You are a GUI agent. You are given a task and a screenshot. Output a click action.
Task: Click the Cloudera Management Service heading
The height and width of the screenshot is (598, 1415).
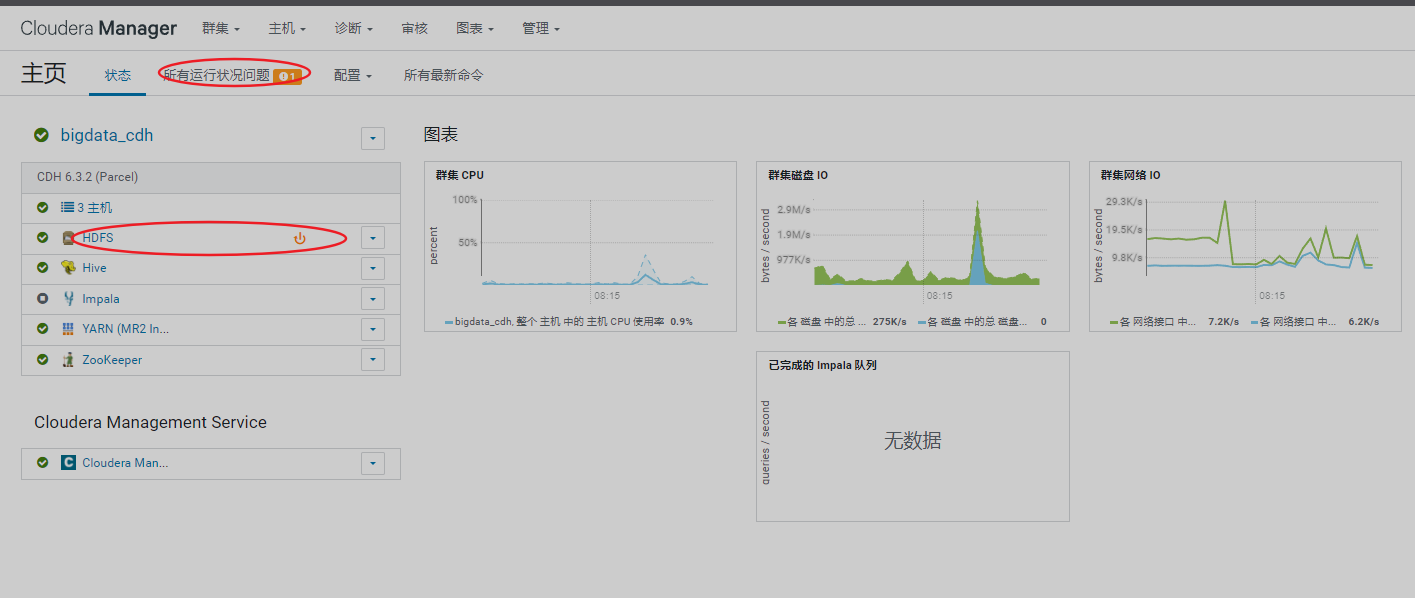(x=150, y=422)
